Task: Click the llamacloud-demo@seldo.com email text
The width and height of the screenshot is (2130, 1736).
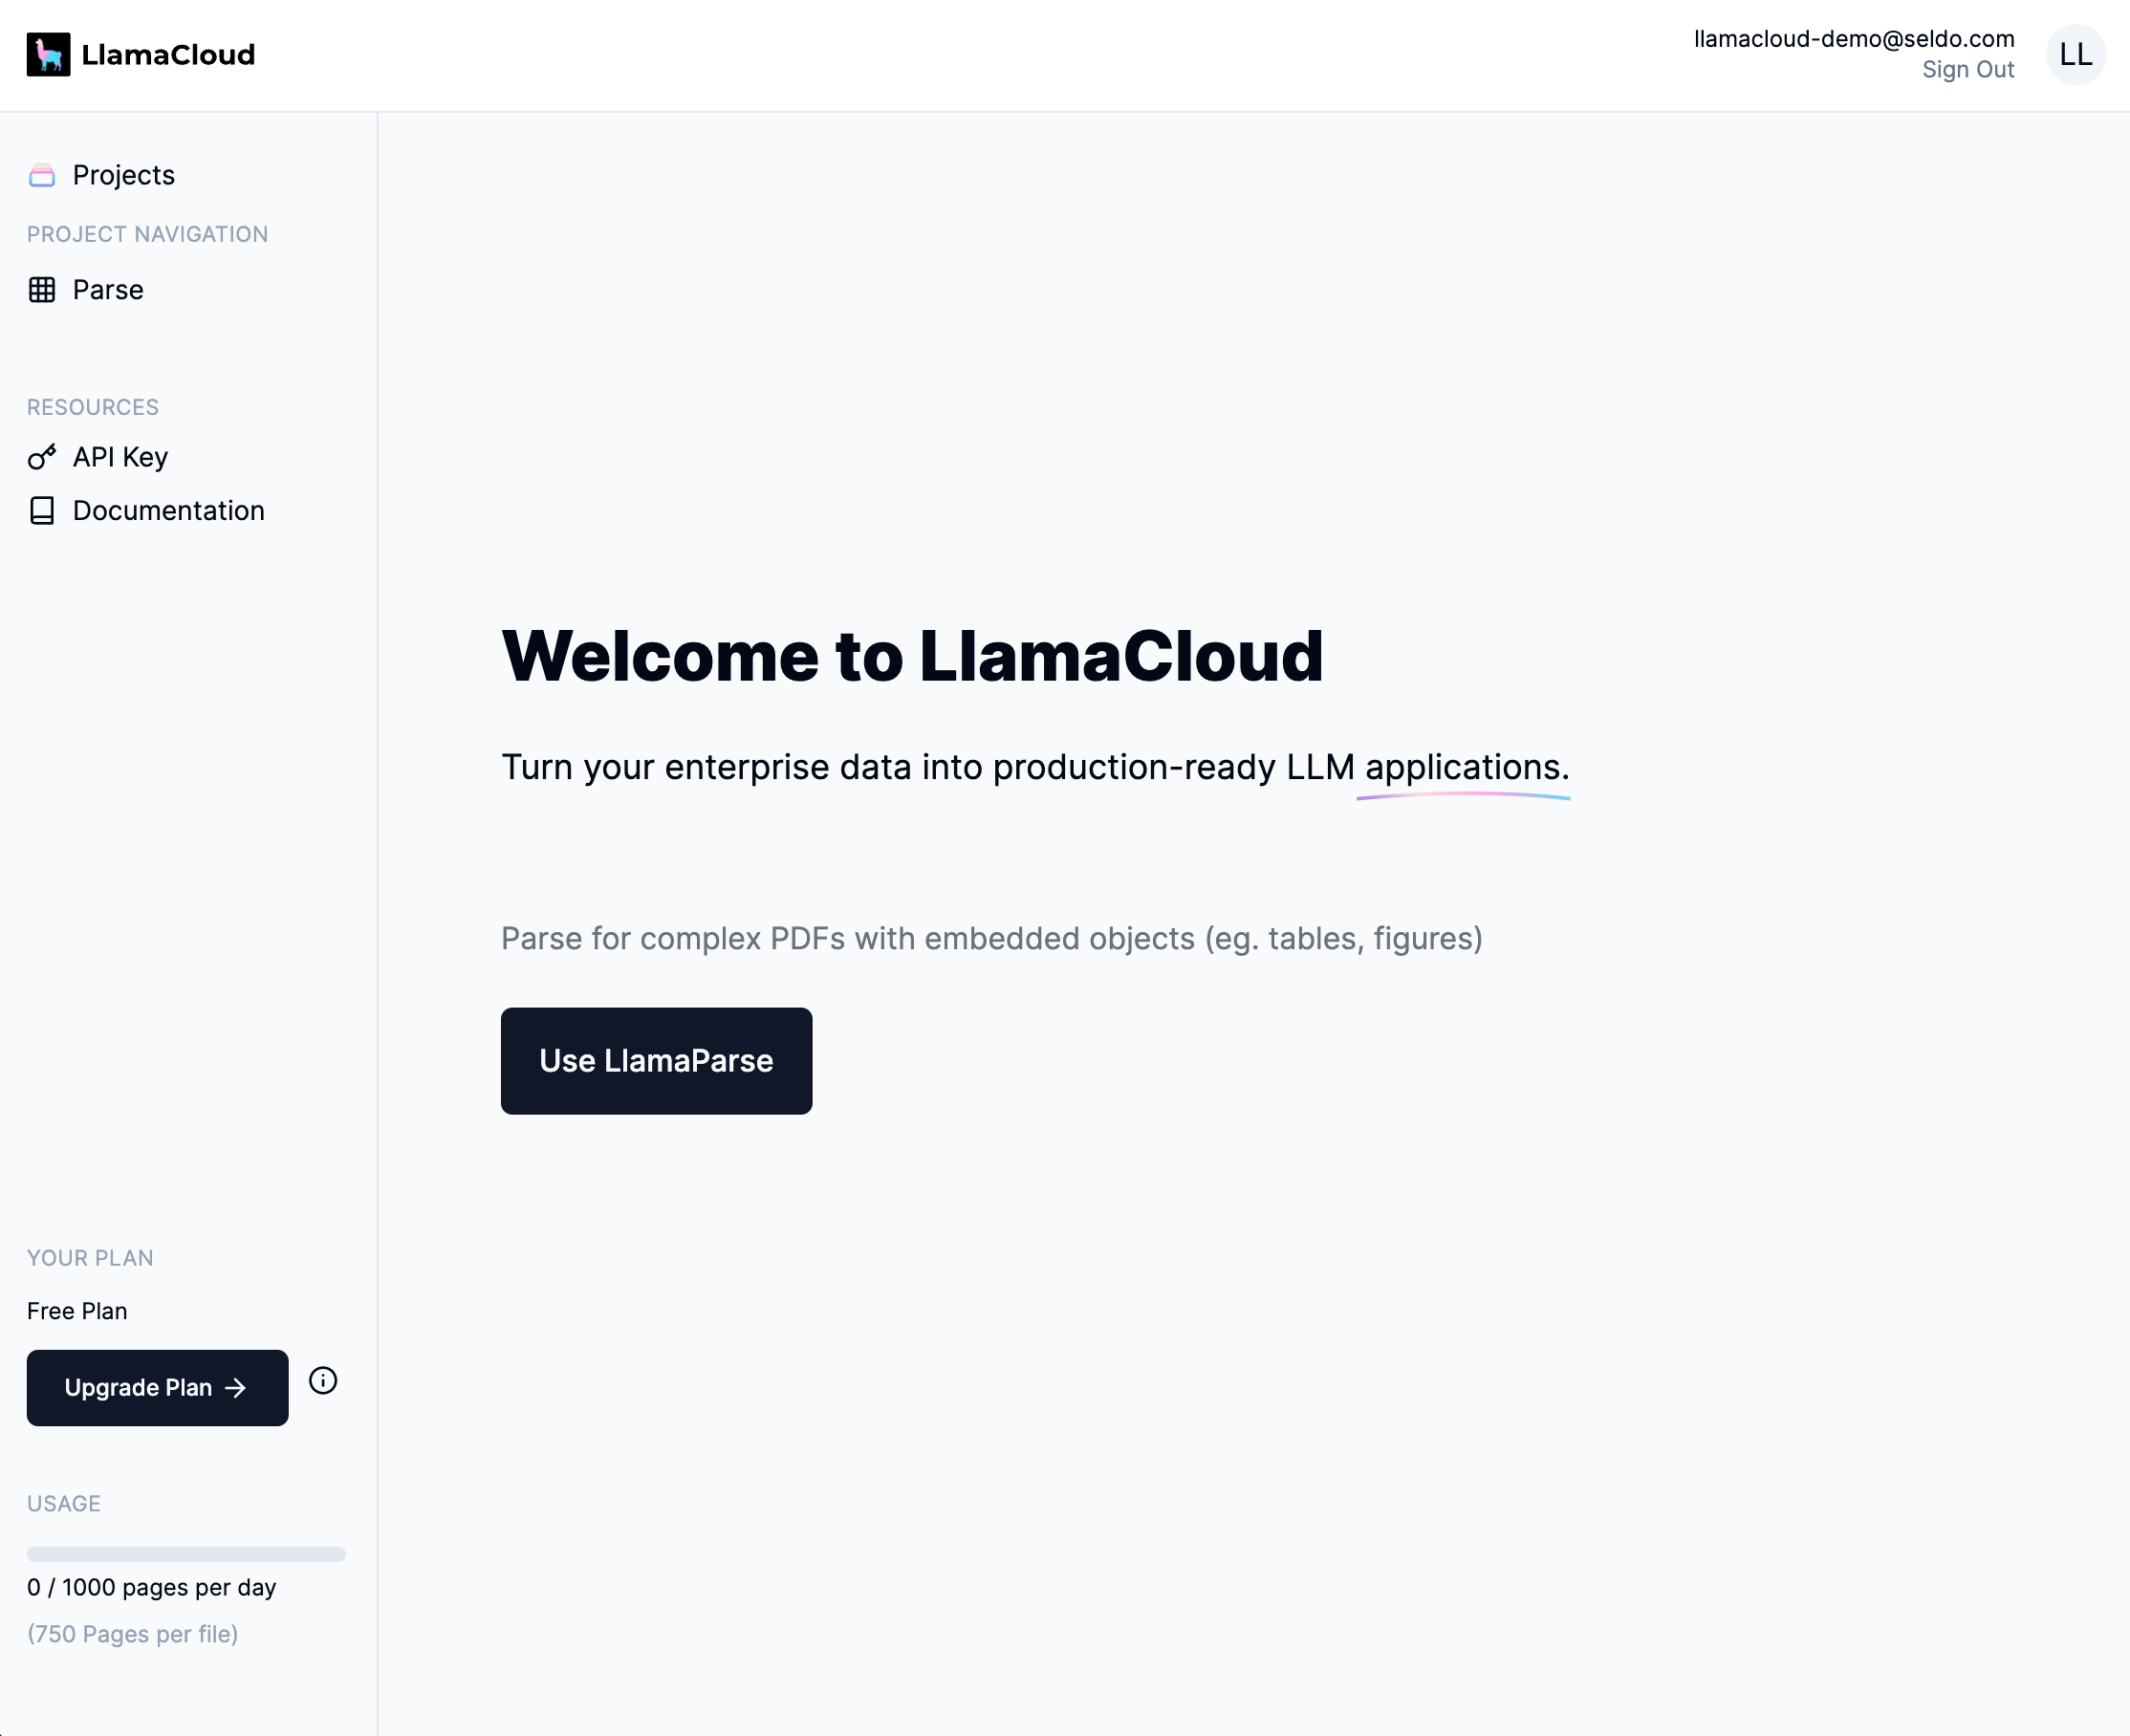Action: [x=1854, y=39]
